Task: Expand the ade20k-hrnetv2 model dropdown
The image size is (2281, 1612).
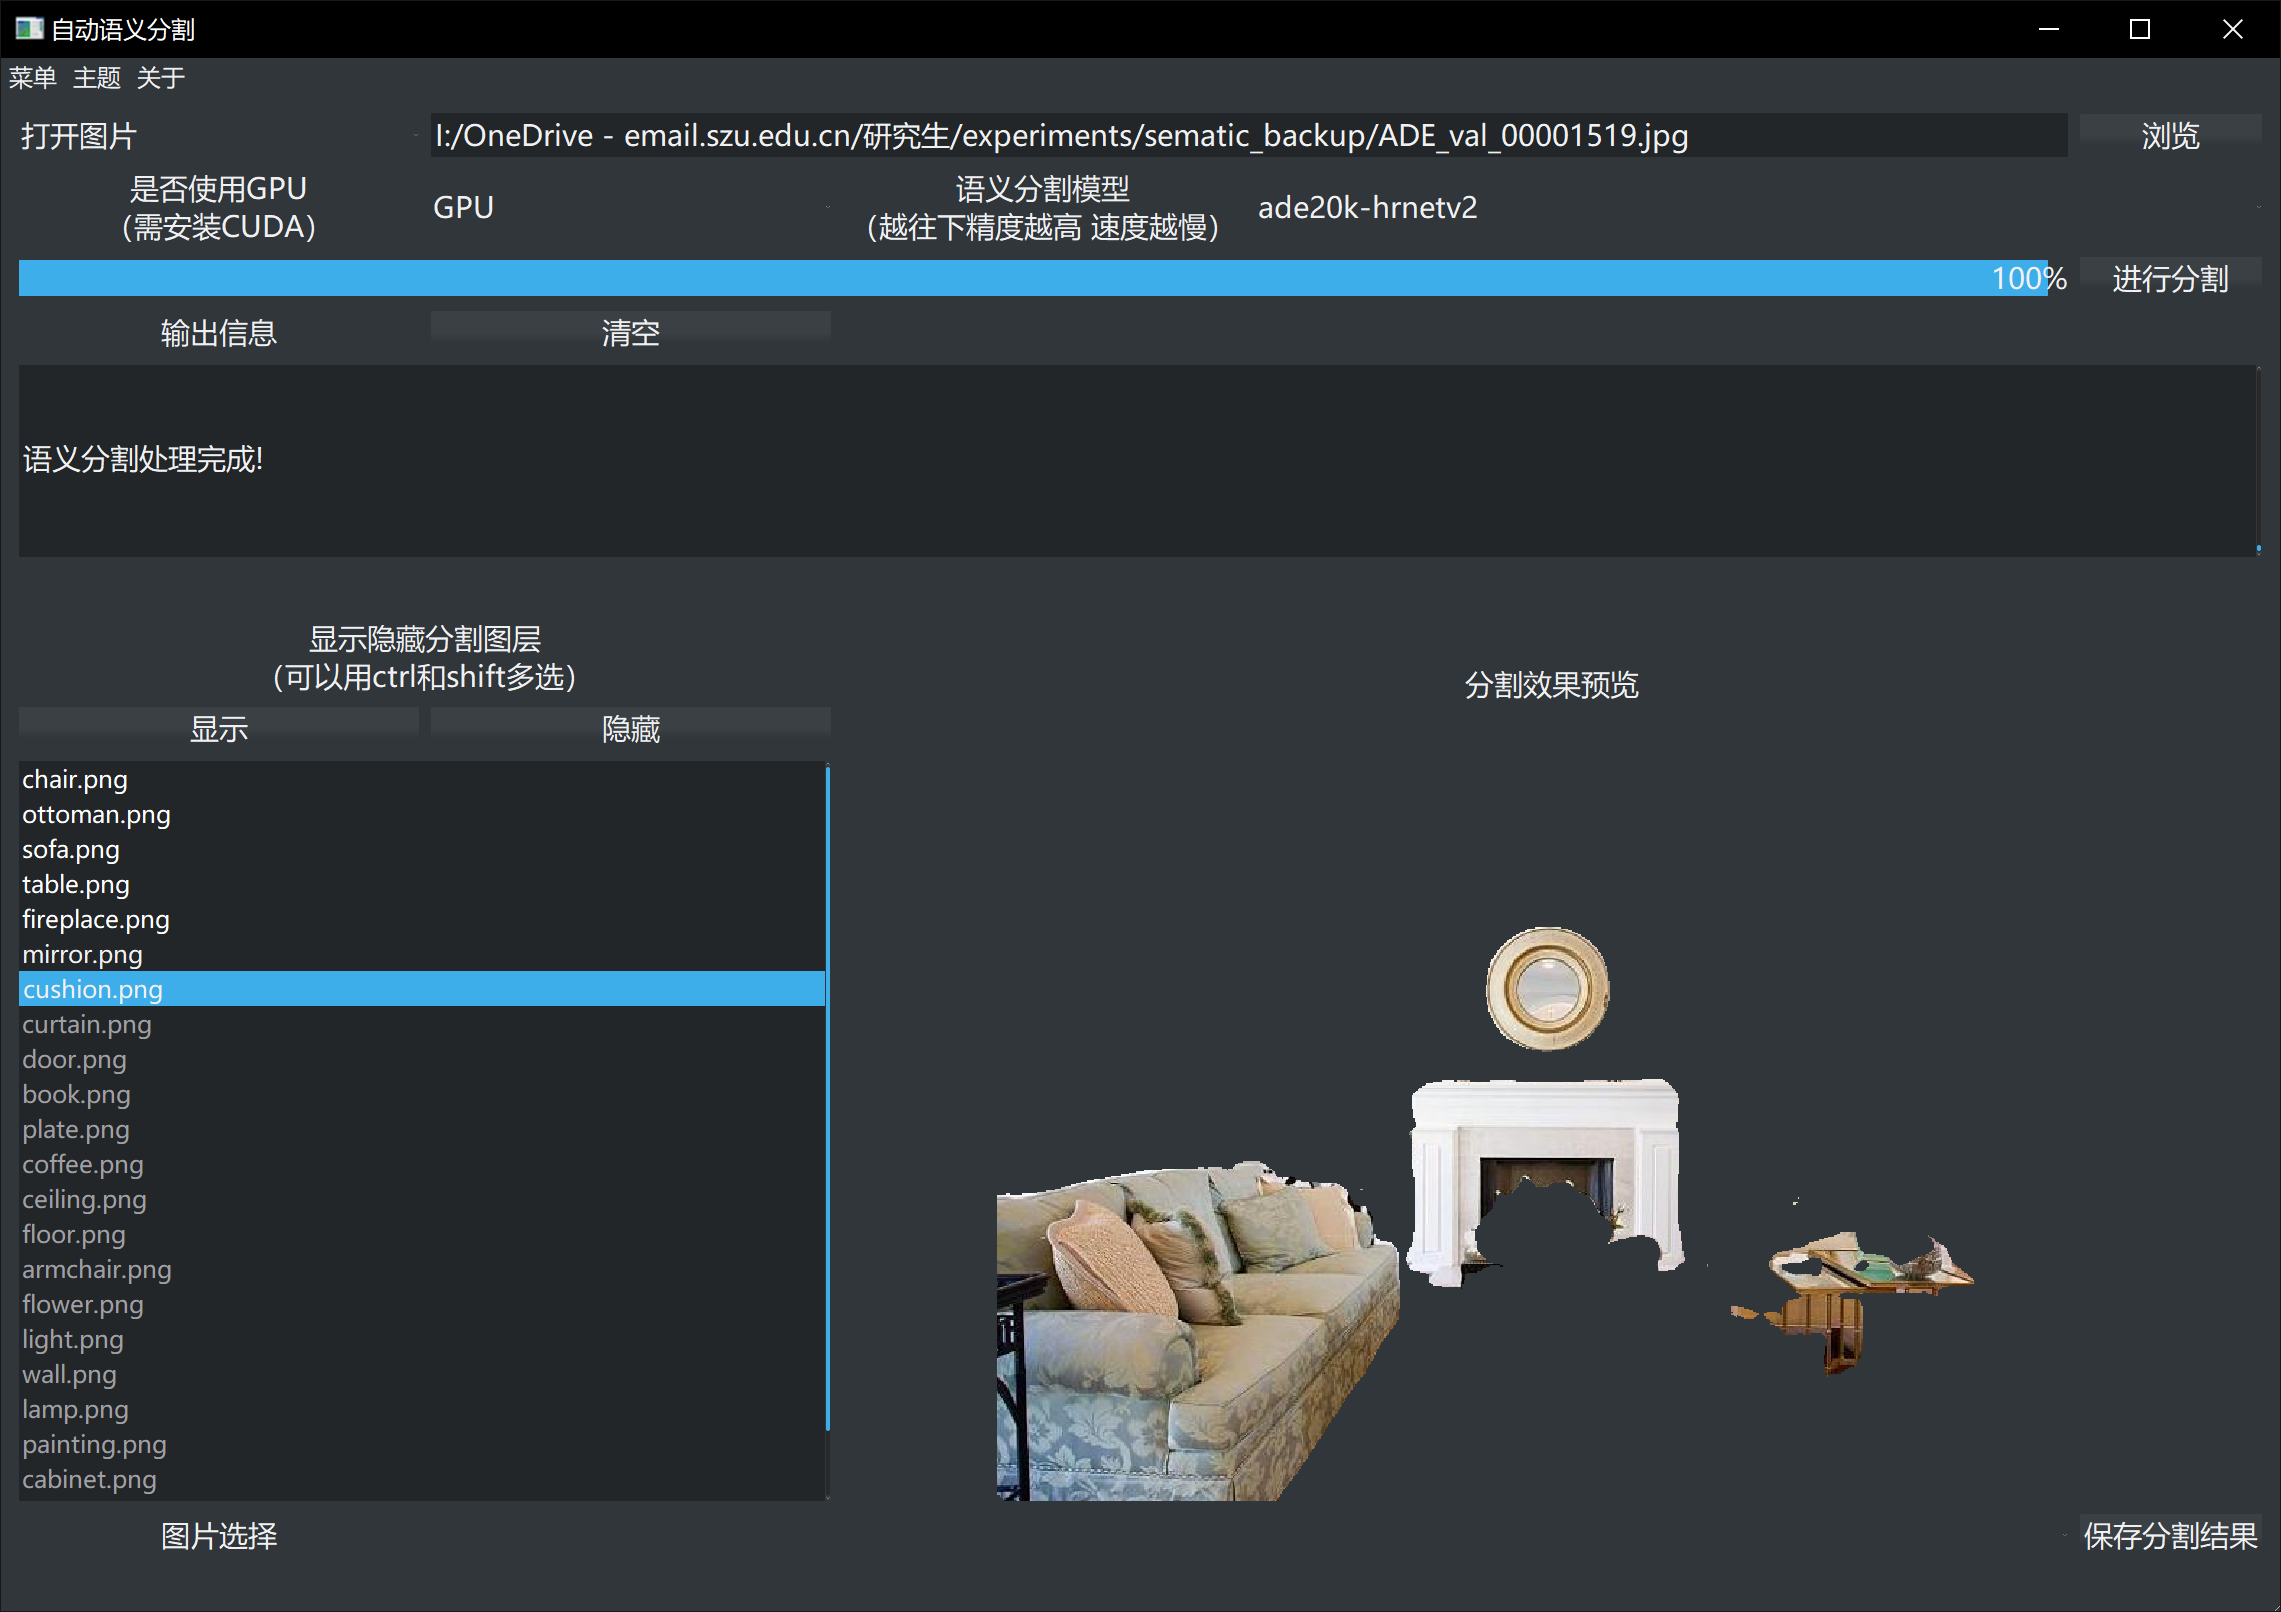Action: (x=1755, y=207)
